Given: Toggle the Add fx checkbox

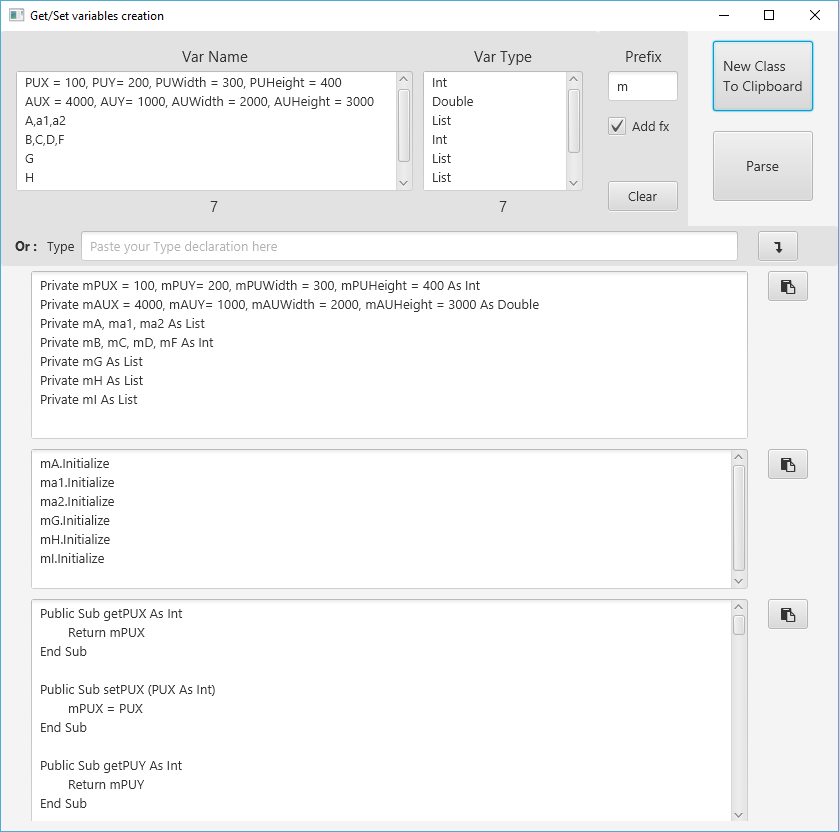Looking at the screenshot, I should click(617, 126).
